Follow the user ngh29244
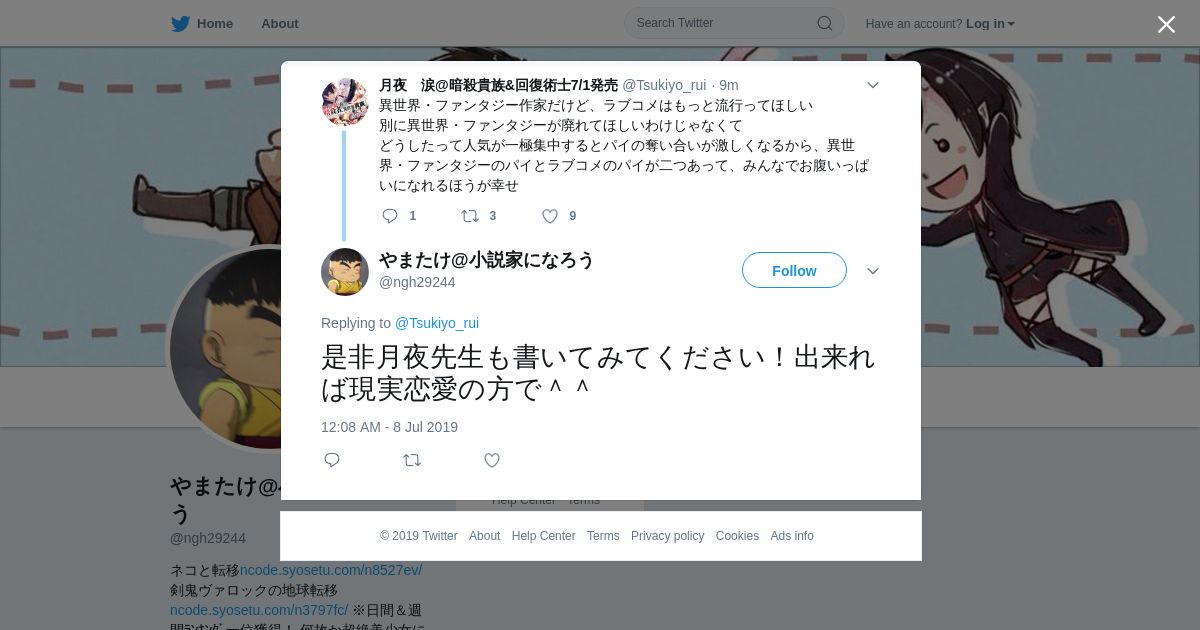The image size is (1200, 630). click(x=794, y=271)
